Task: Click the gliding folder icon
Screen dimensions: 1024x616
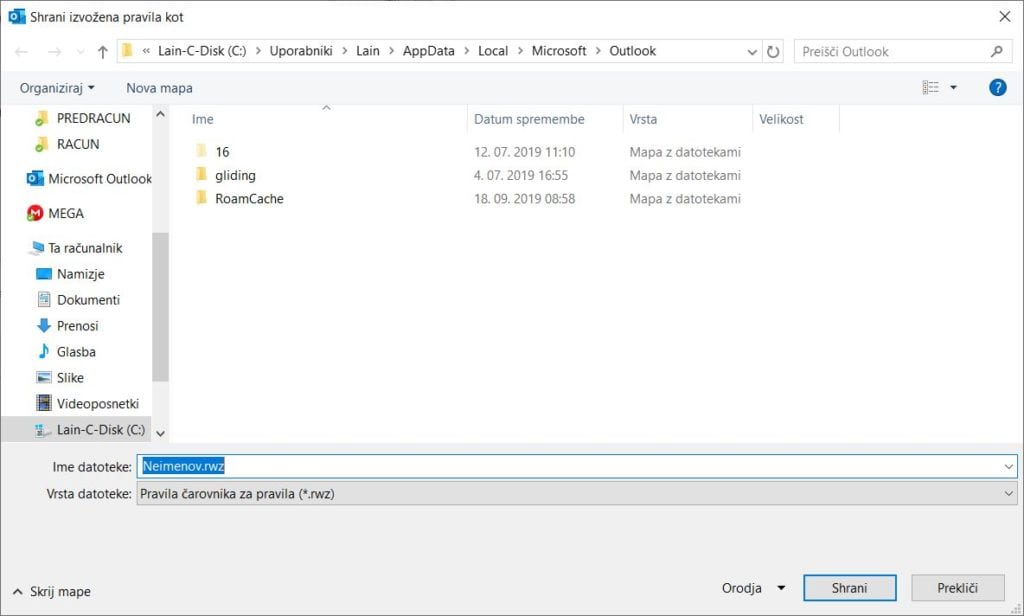Action: tap(201, 175)
